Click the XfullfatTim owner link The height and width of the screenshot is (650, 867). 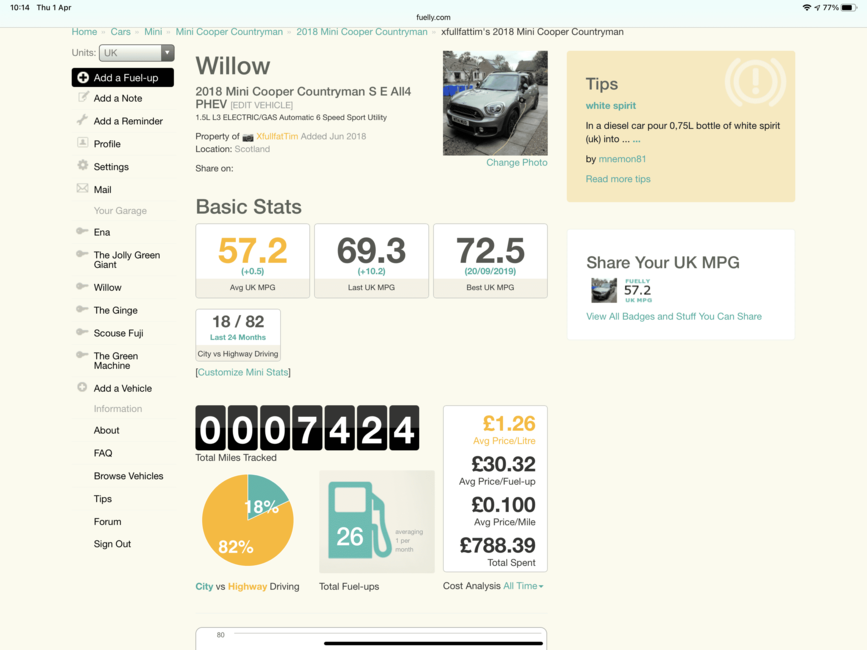pyautogui.click(x=277, y=137)
